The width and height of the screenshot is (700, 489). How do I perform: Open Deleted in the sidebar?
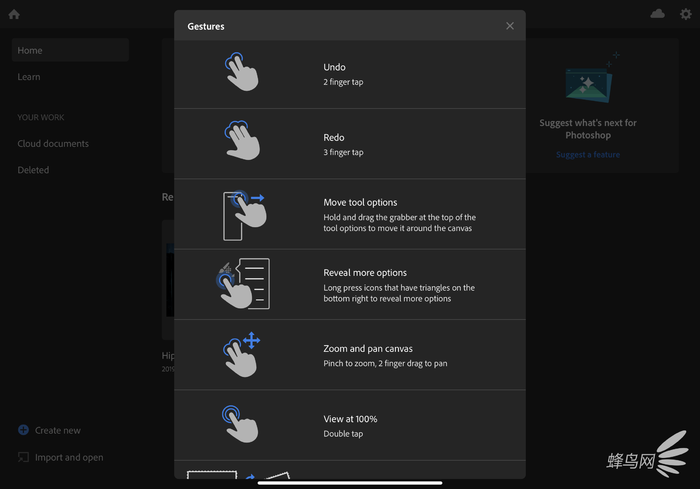33,170
